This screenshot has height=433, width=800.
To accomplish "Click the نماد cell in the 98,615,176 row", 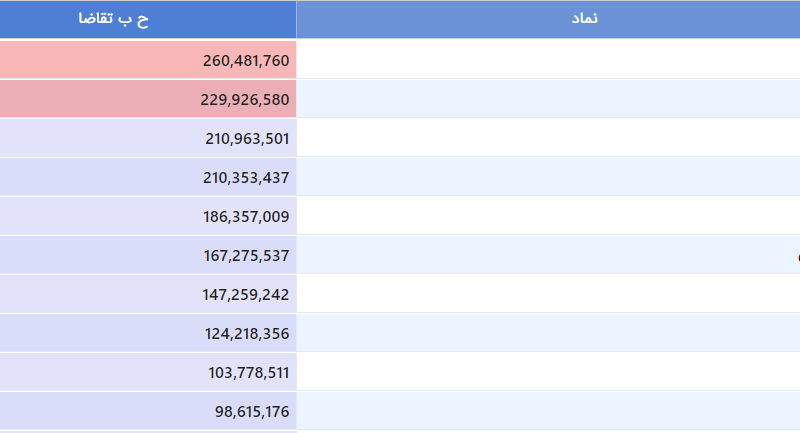I will pyautogui.click(x=548, y=411).
